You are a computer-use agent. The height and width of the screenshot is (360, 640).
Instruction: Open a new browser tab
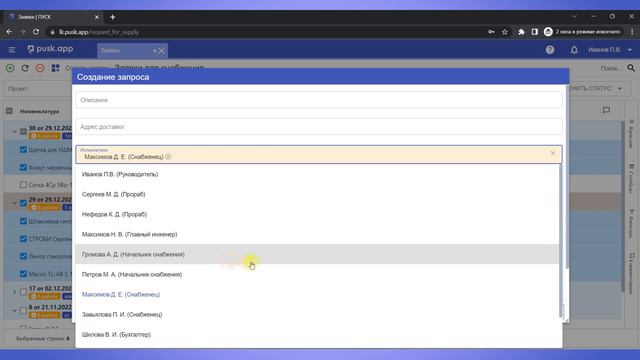[113, 17]
